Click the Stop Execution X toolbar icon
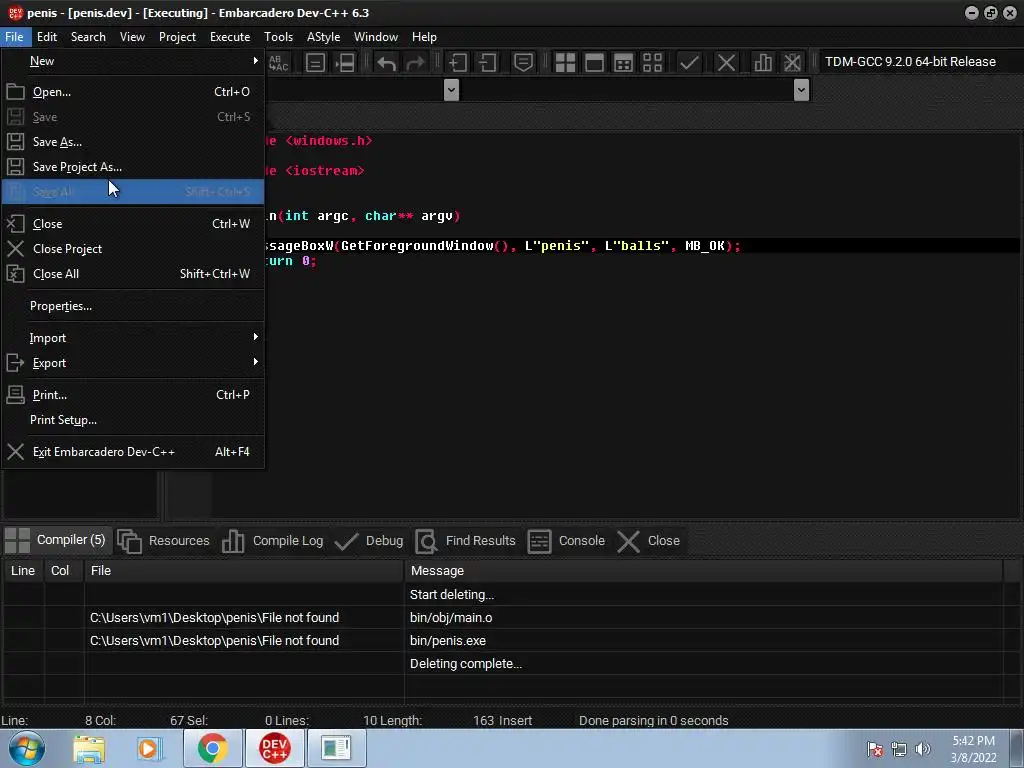 [x=726, y=63]
